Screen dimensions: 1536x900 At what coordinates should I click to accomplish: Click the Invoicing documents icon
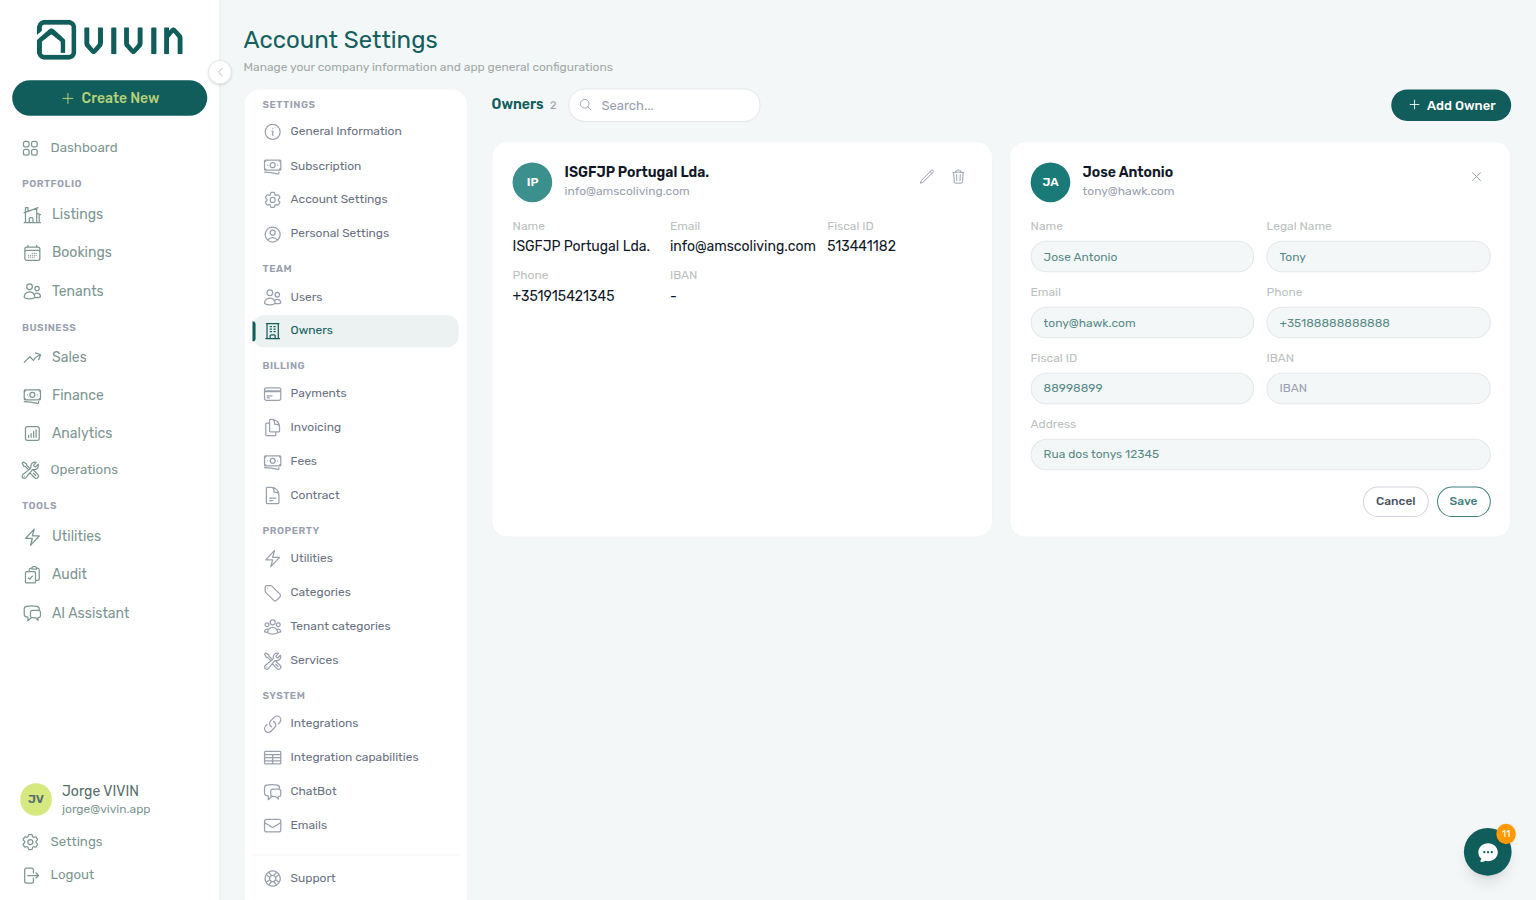coord(272,428)
